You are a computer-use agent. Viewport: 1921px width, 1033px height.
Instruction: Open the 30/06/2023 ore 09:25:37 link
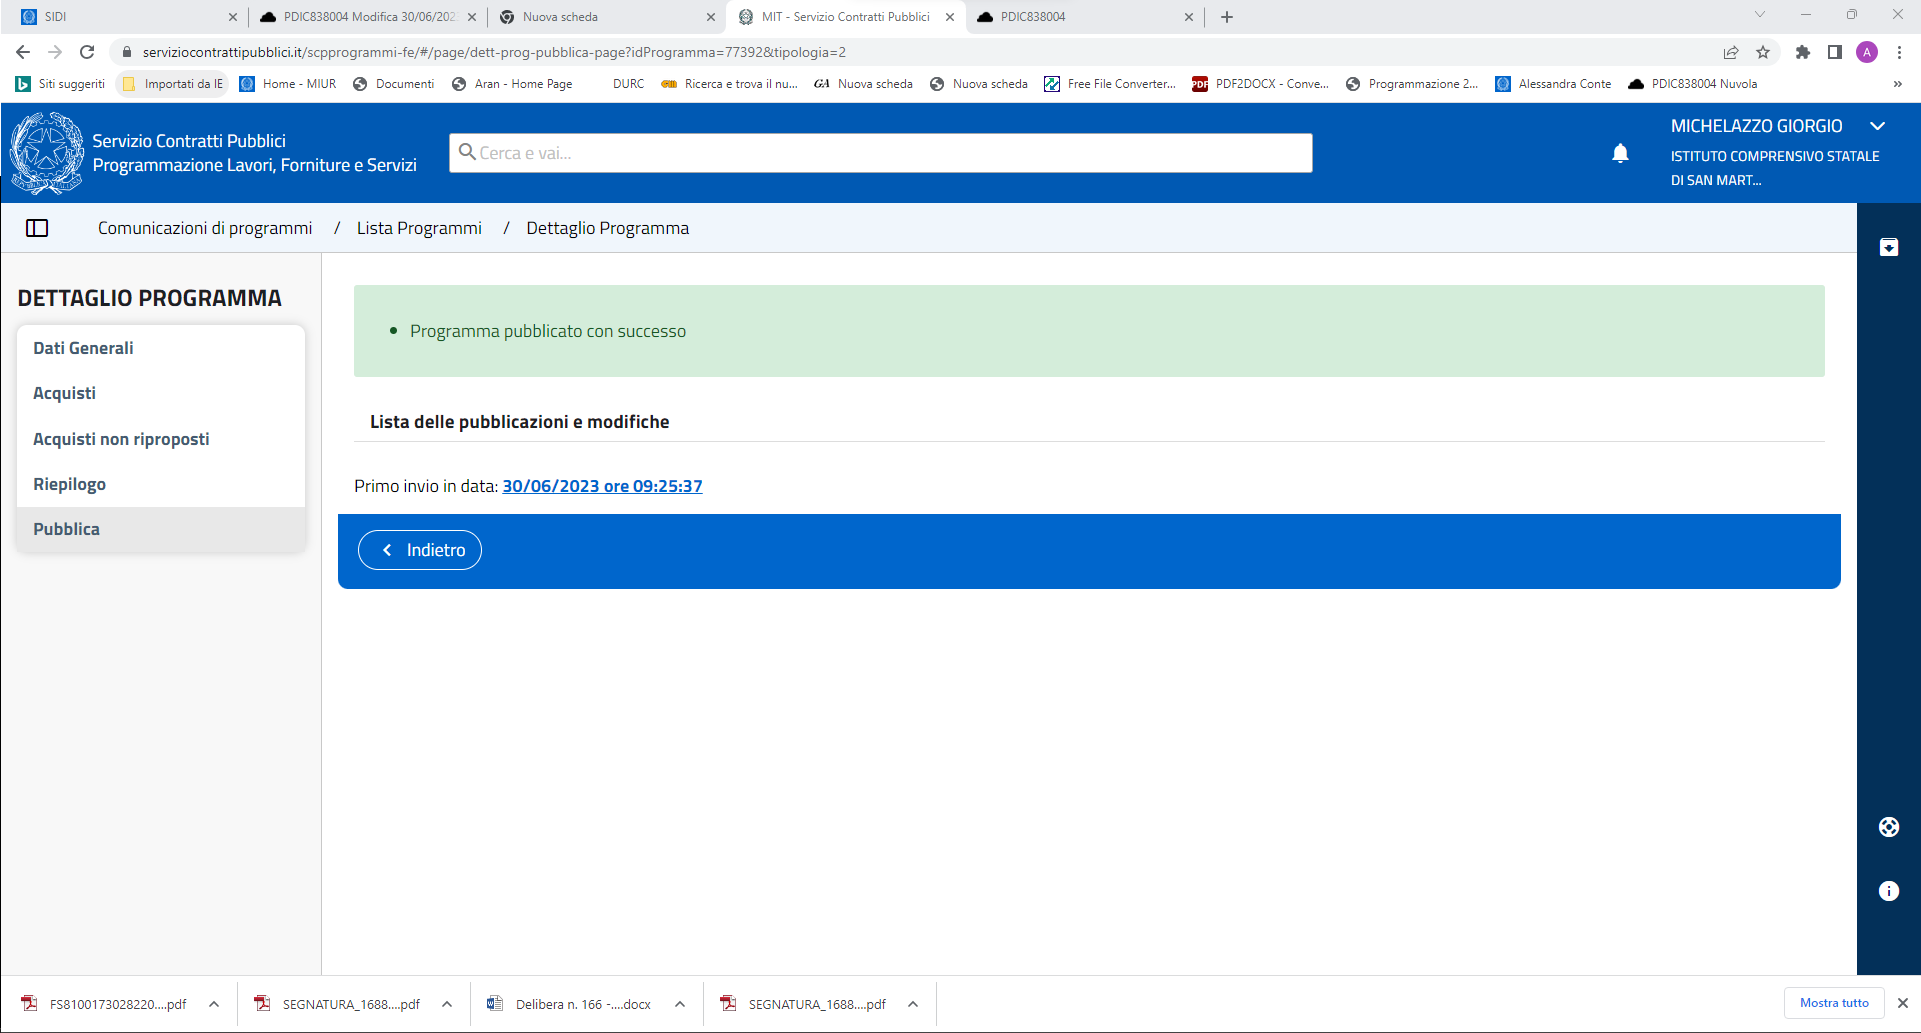tap(602, 486)
